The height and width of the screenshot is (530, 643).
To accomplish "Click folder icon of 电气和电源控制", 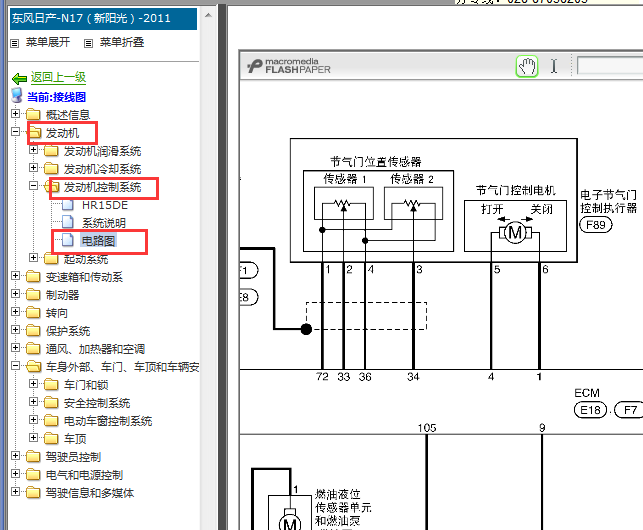I will pyautogui.click(x=33, y=474).
